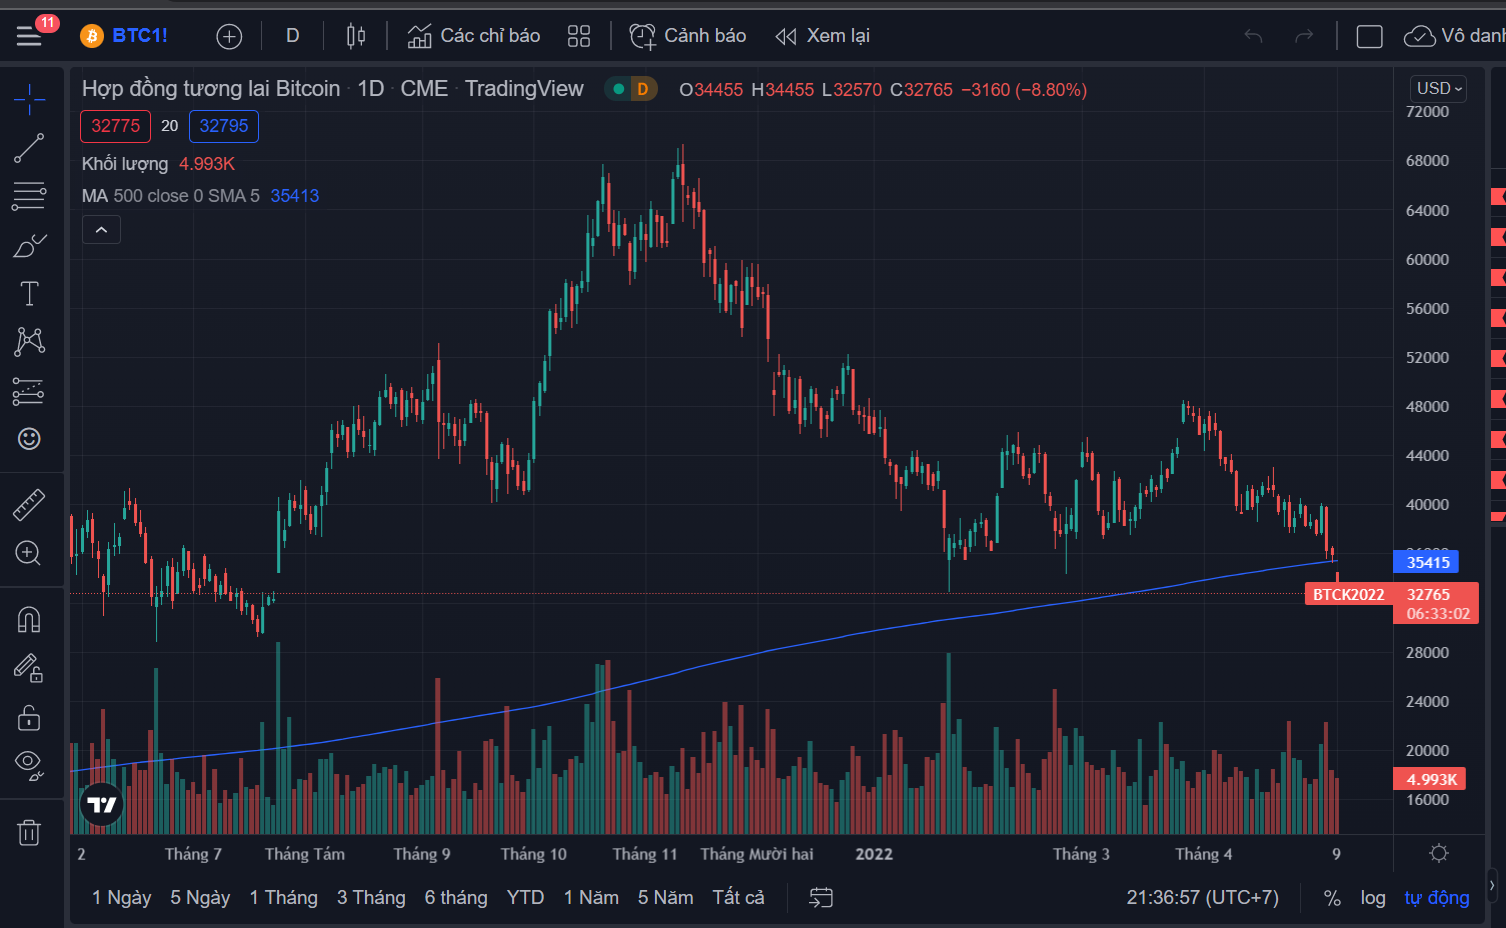1506x928 pixels.
Task: Expand the right side panel arrow
Action: click(1492, 885)
